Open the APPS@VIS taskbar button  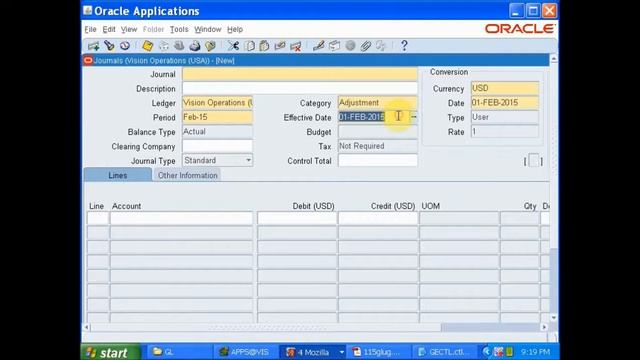246,352
